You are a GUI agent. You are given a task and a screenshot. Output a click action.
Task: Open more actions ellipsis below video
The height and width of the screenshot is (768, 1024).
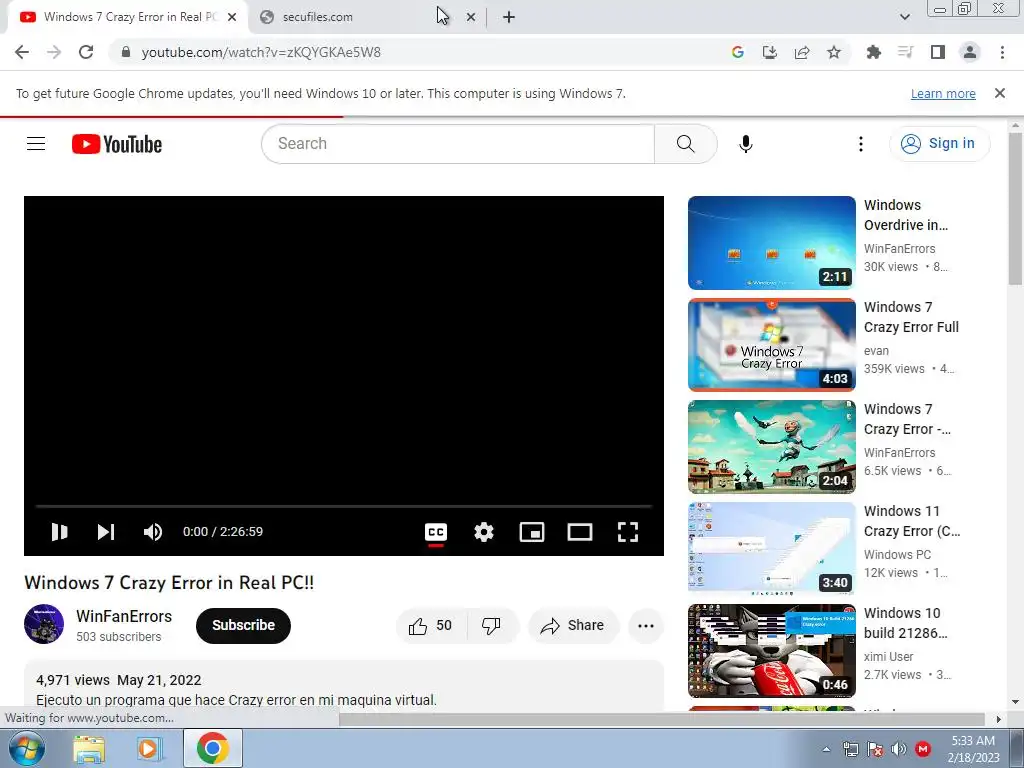tap(646, 626)
